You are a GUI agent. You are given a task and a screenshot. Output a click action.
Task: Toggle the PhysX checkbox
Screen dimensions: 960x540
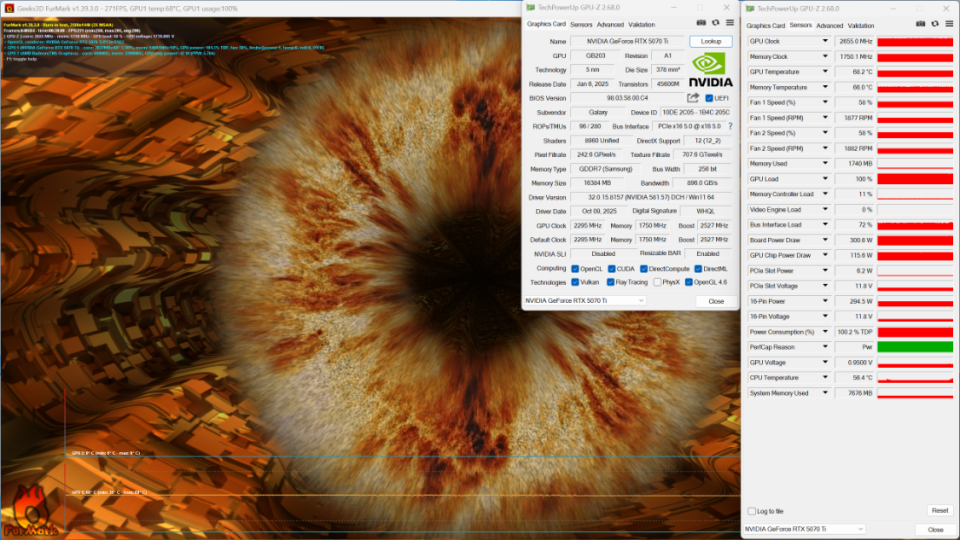657,282
